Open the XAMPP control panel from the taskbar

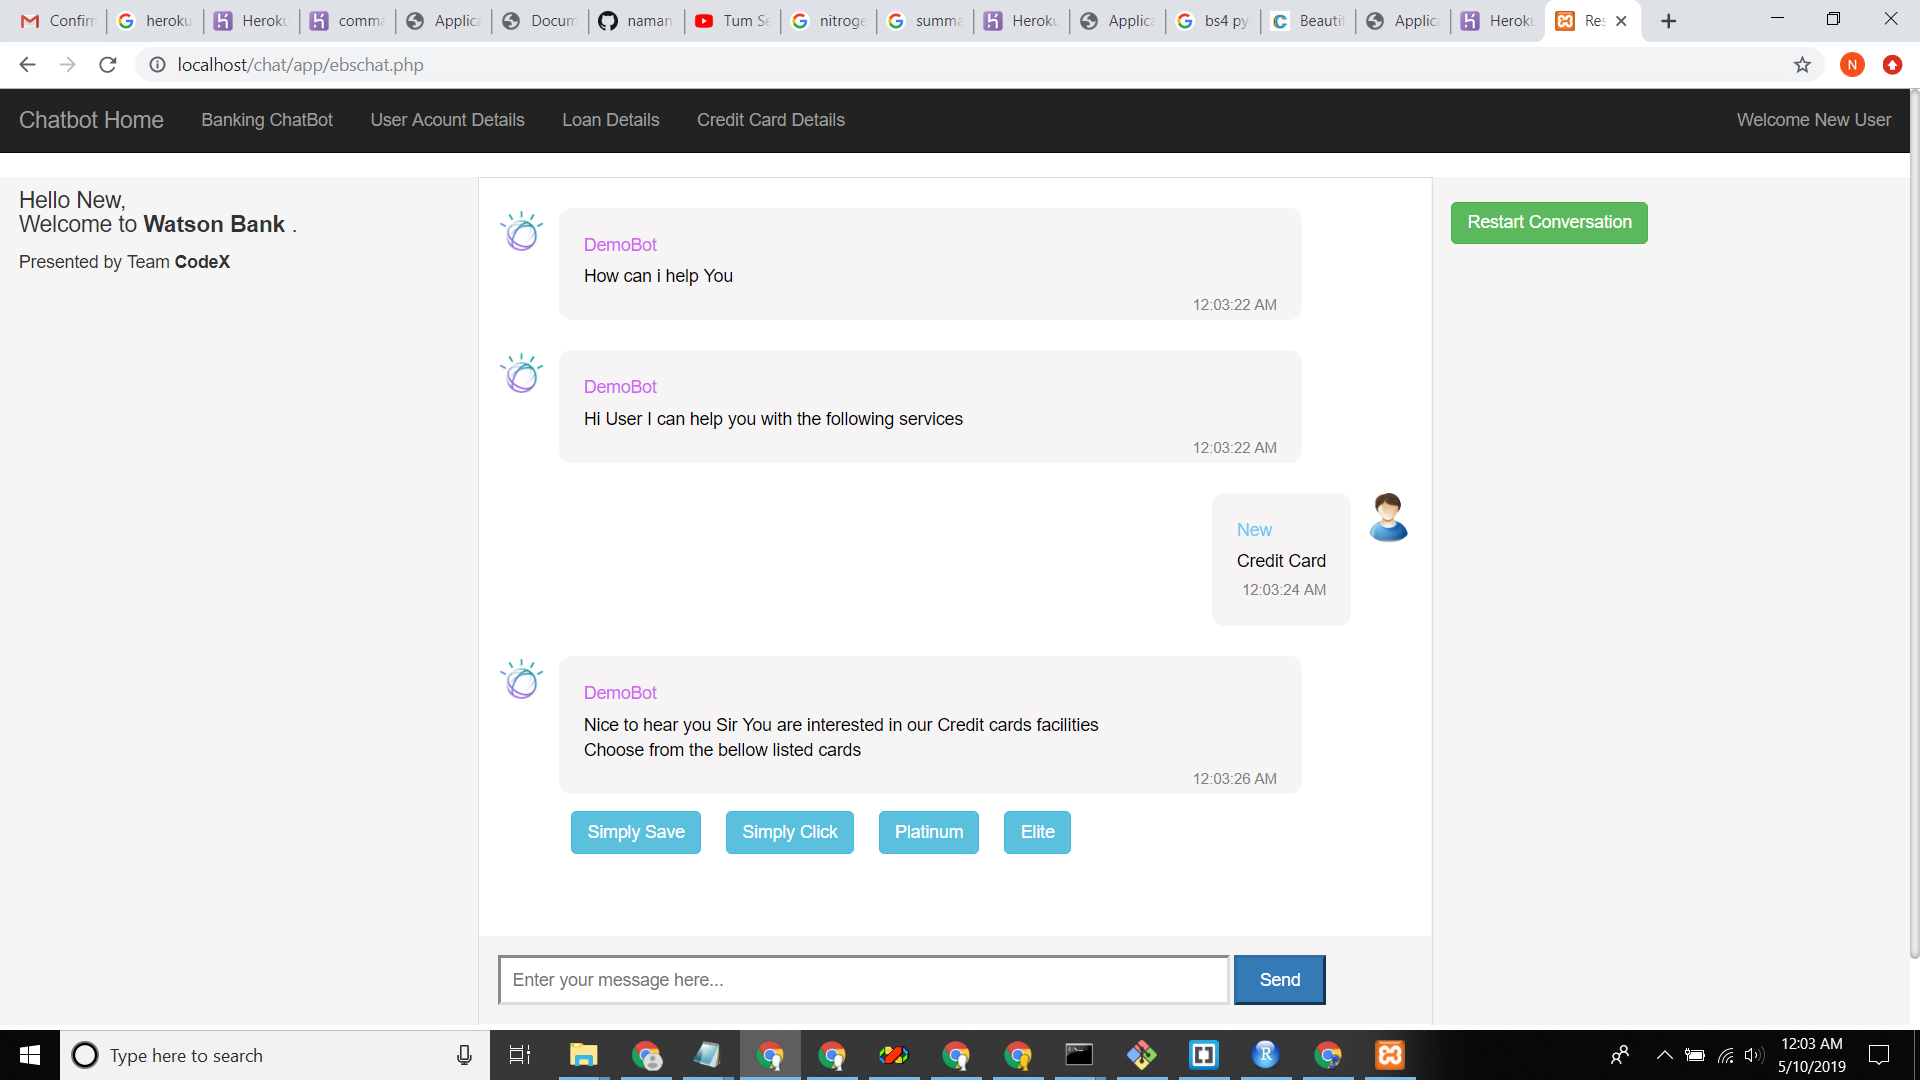click(x=1390, y=1055)
